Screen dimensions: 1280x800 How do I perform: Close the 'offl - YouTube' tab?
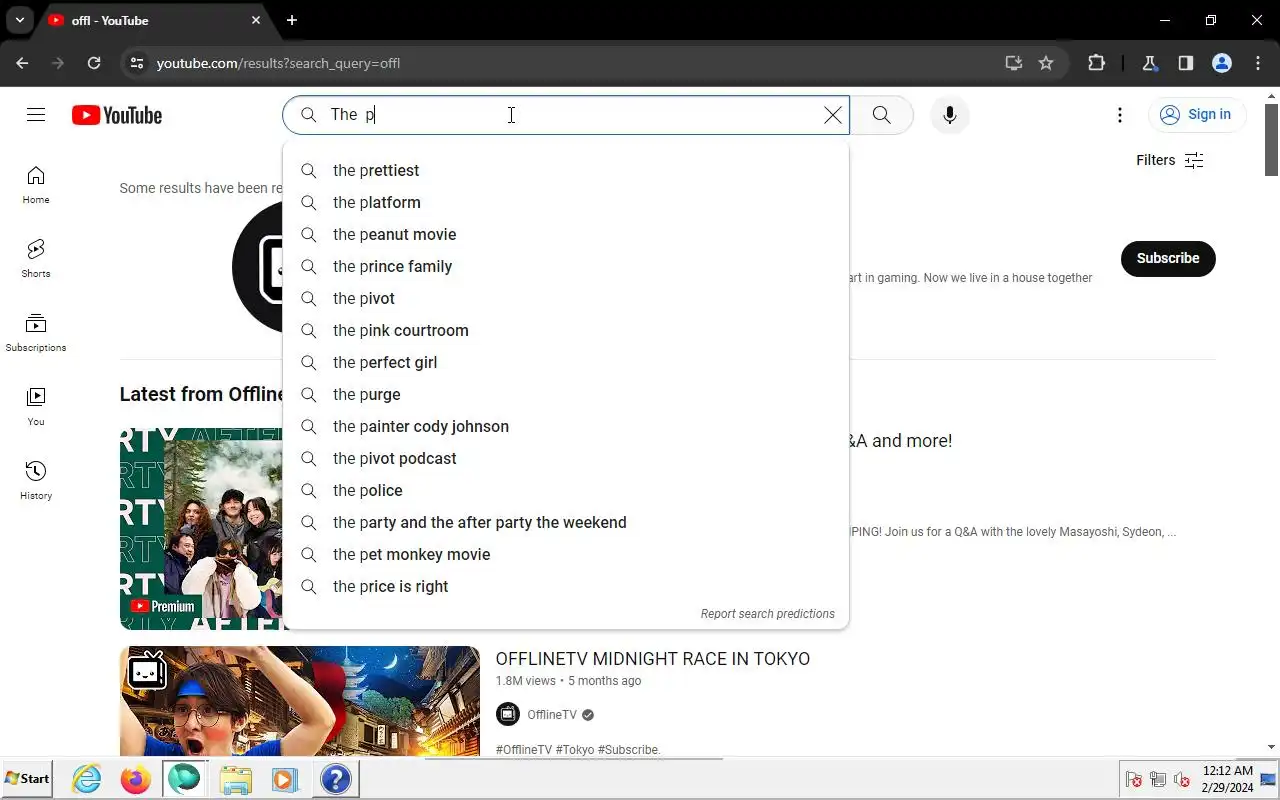pyautogui.click(x=256, y=20)
